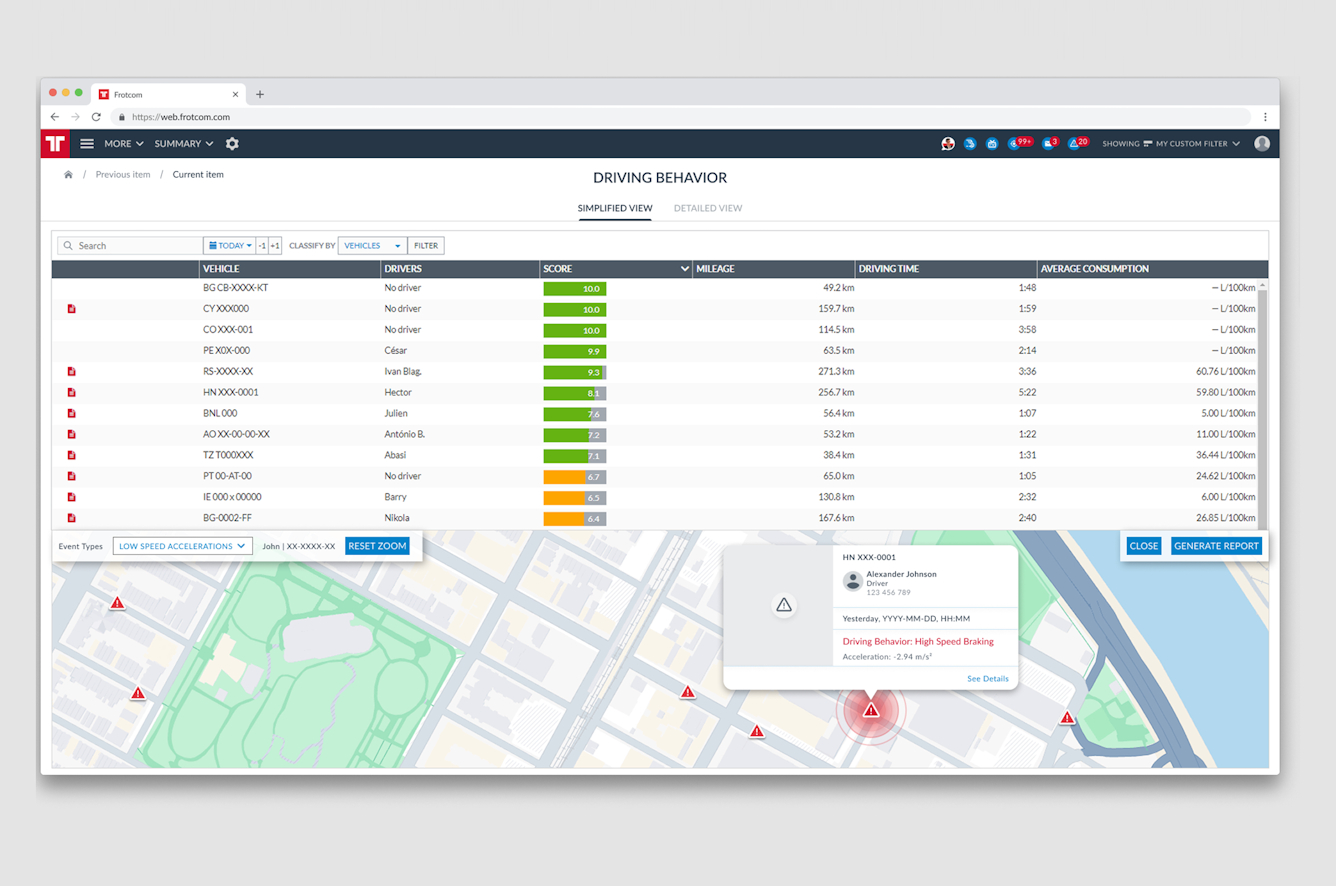Go to home via breadcrumb house icon
Viewport: 1336px width, 886px height.
(x=68, y=175)
